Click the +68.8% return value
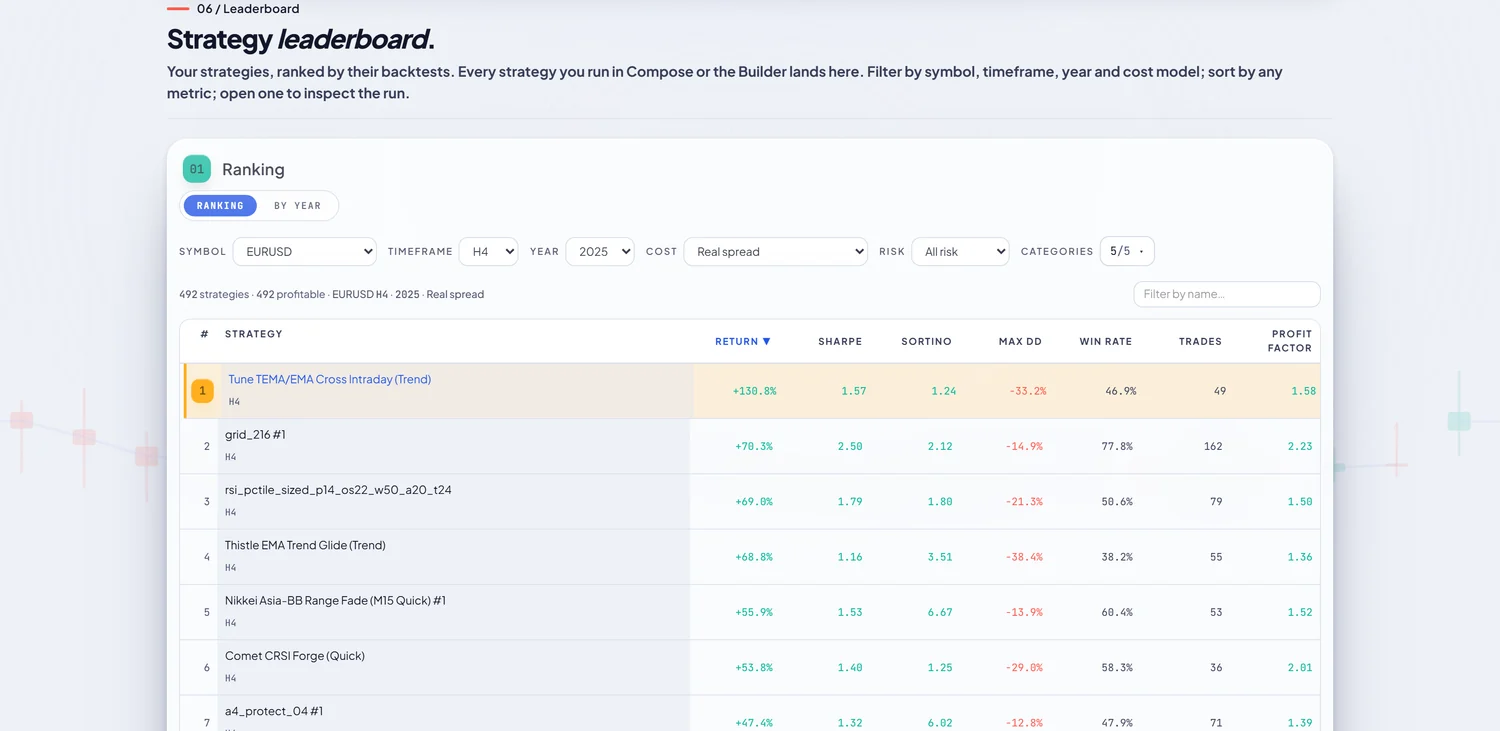The width and height of the screenshot is (1500, 731). coord(754,557)
